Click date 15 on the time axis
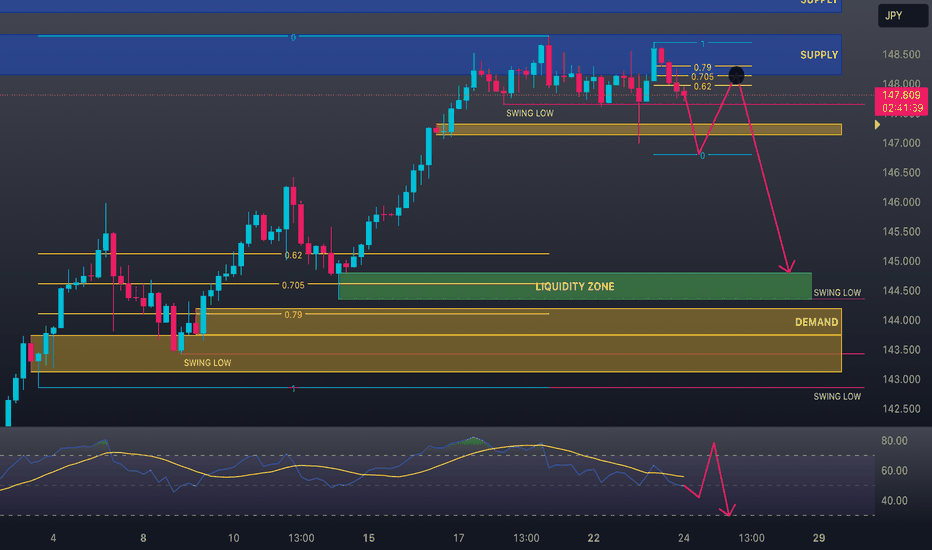The width and height of the screenshot is (932, 550). pyautogui.click(x=369, y=538)
